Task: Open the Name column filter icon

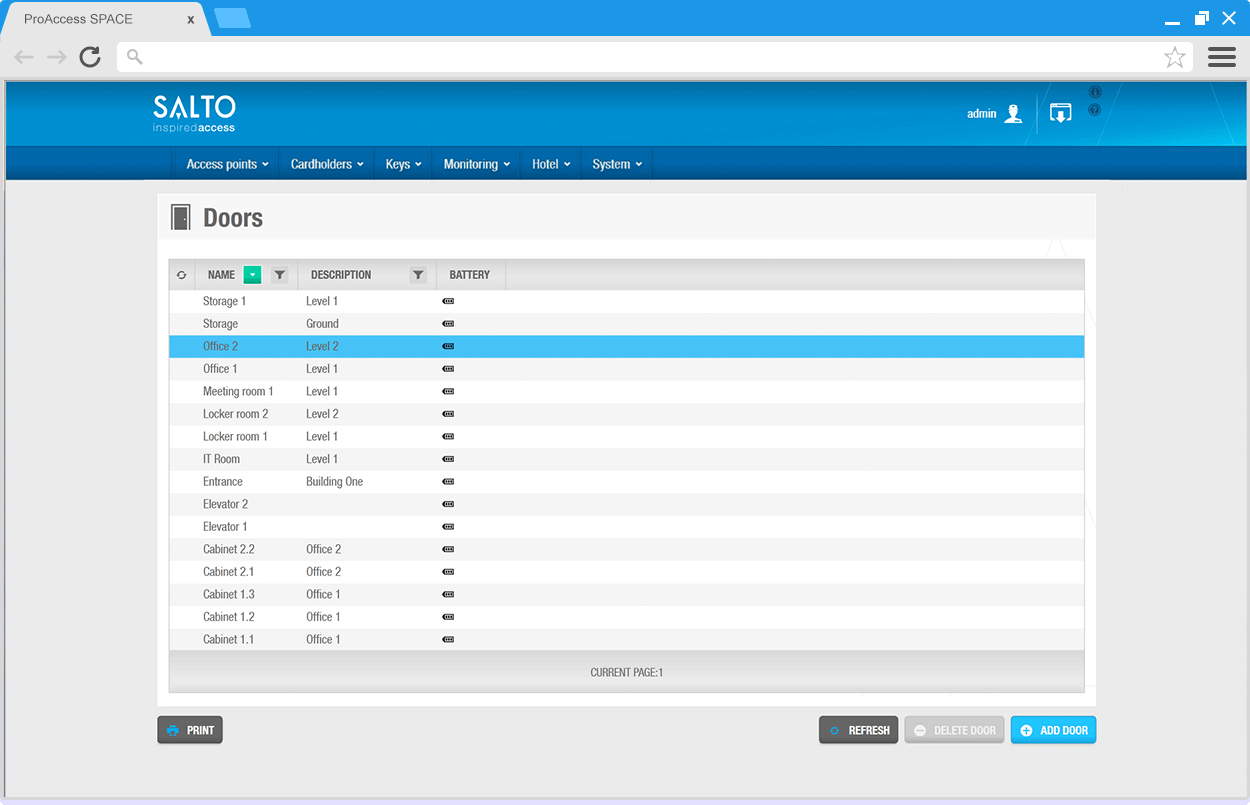Action: [280, 275]
